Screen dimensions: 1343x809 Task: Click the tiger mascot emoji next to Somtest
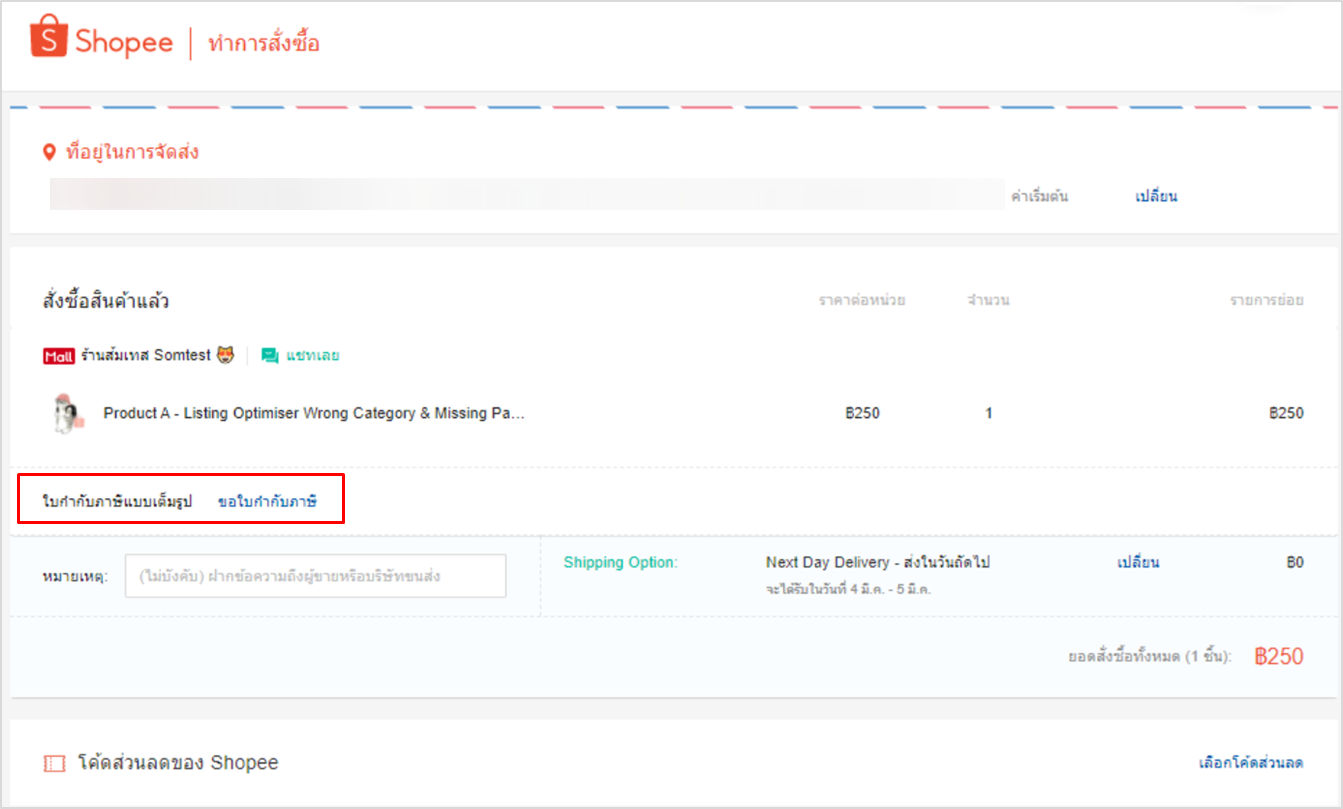coord(224,355)
